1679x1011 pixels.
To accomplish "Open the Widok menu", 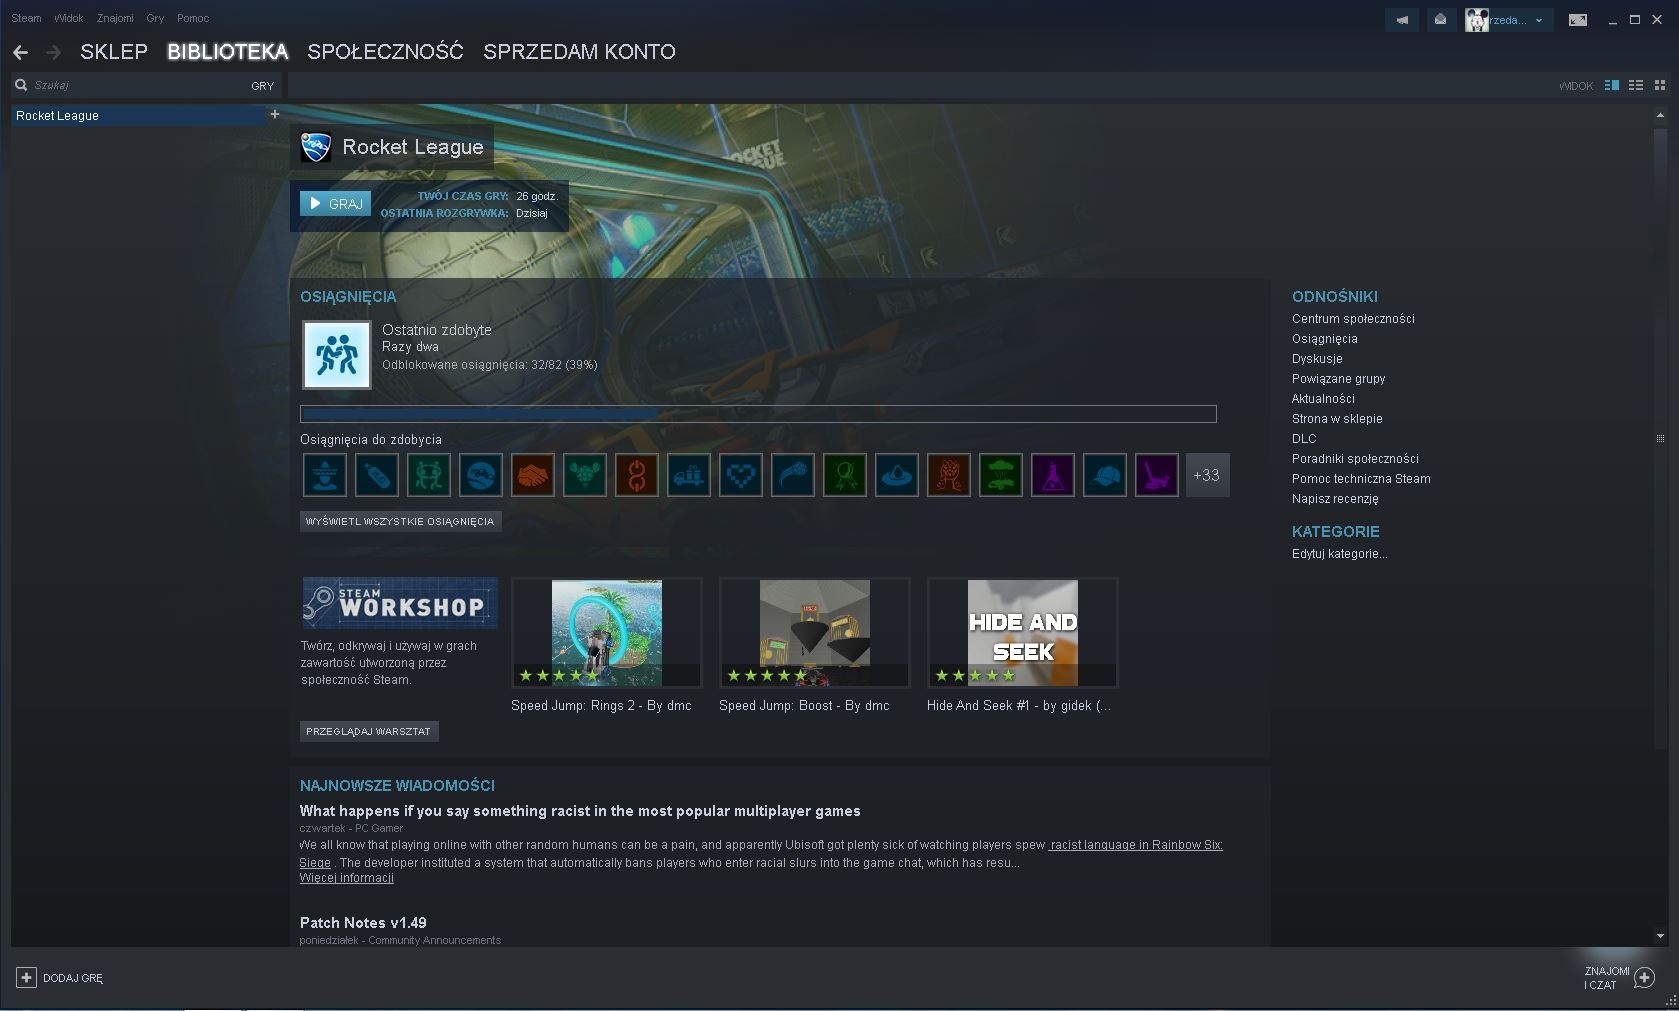I will click(69, 18).
